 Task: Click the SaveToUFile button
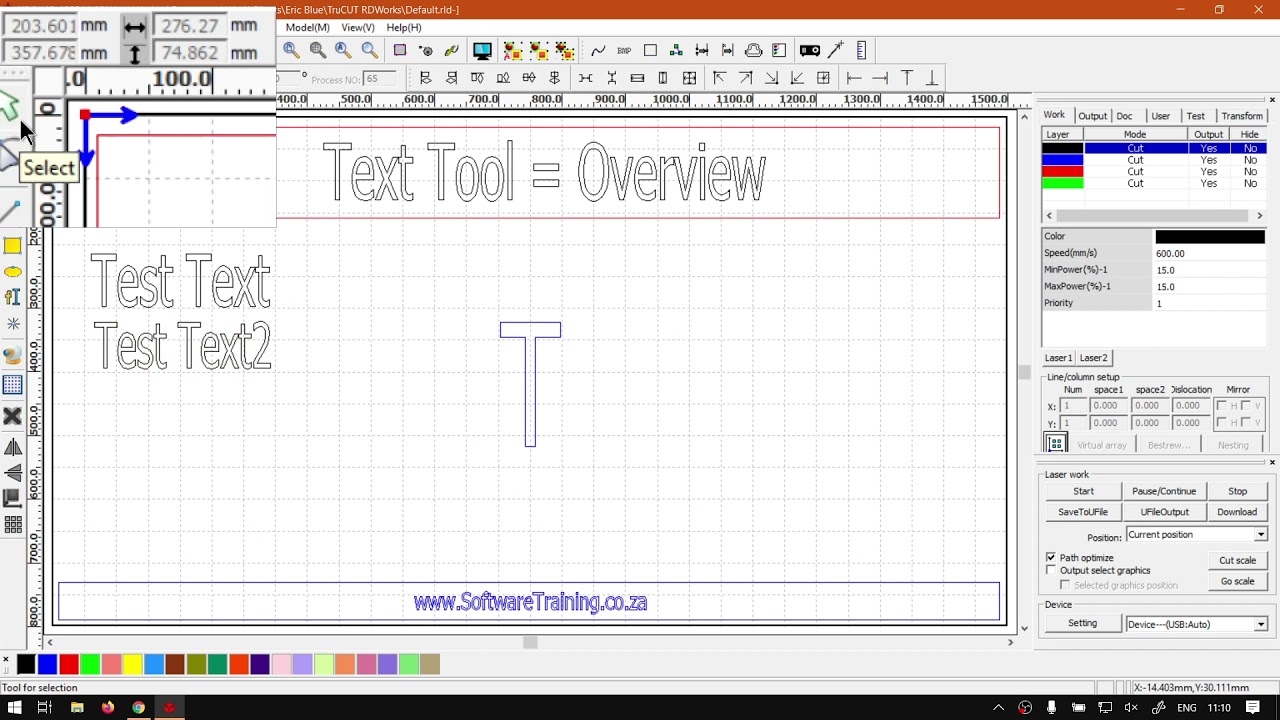[1083, 512]
